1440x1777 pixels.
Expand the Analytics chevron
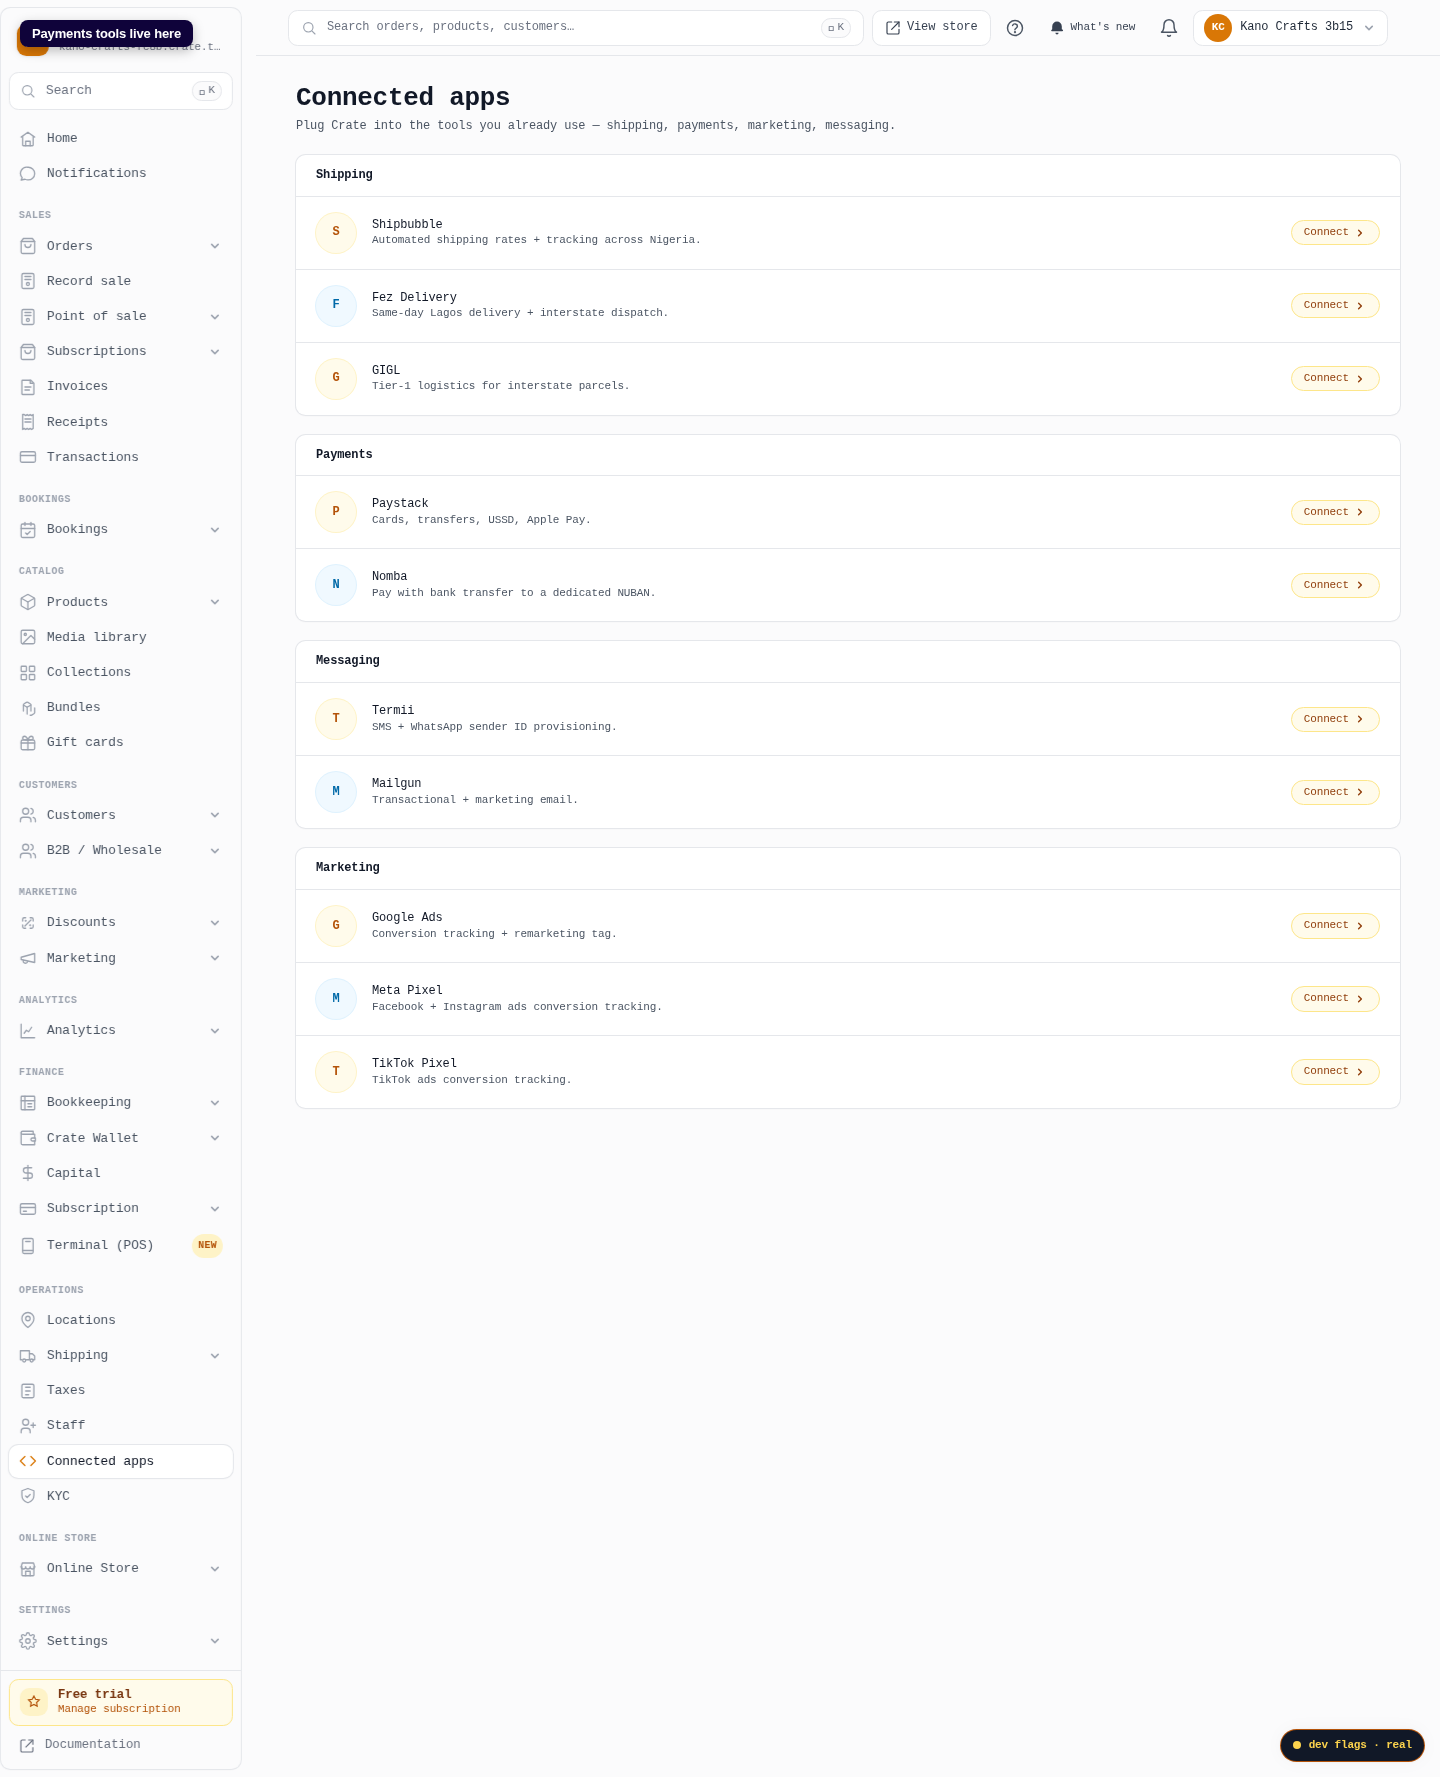pos(215,1031)
